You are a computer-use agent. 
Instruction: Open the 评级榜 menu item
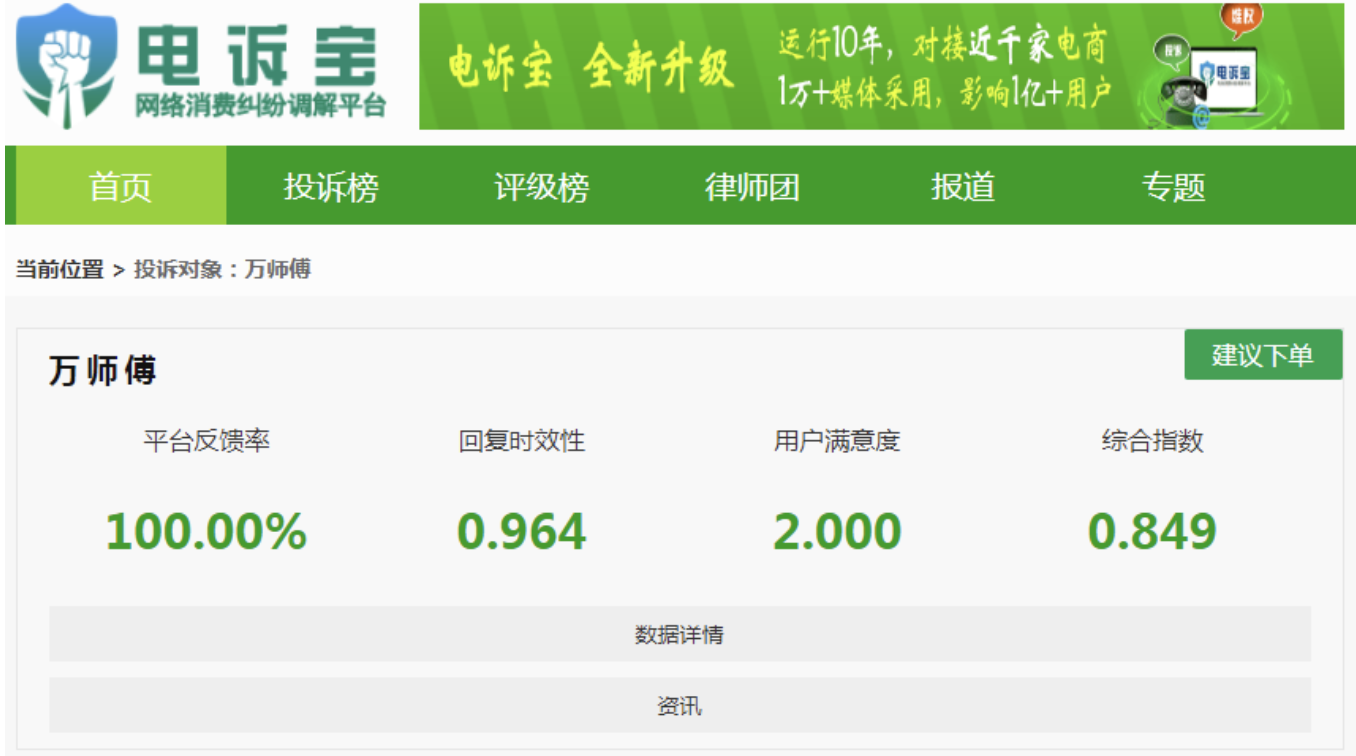(x=542, y=186)
